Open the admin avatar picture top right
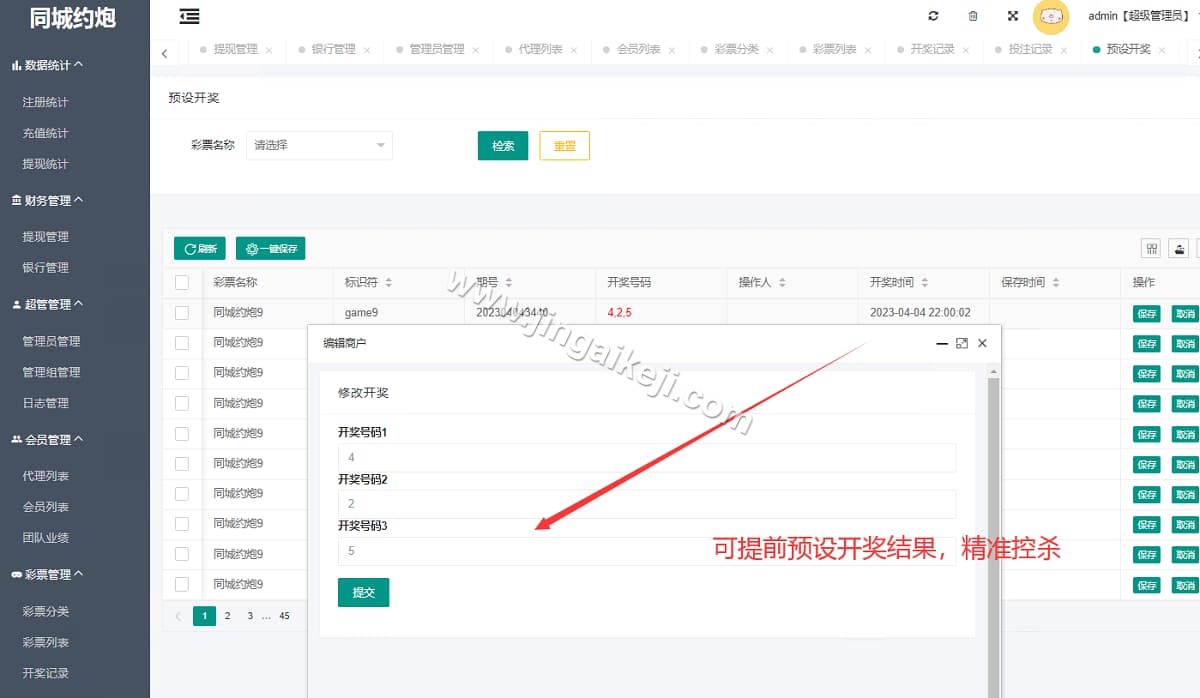The width and height of the screenshot is (1200, 698). pos(1051,17)
